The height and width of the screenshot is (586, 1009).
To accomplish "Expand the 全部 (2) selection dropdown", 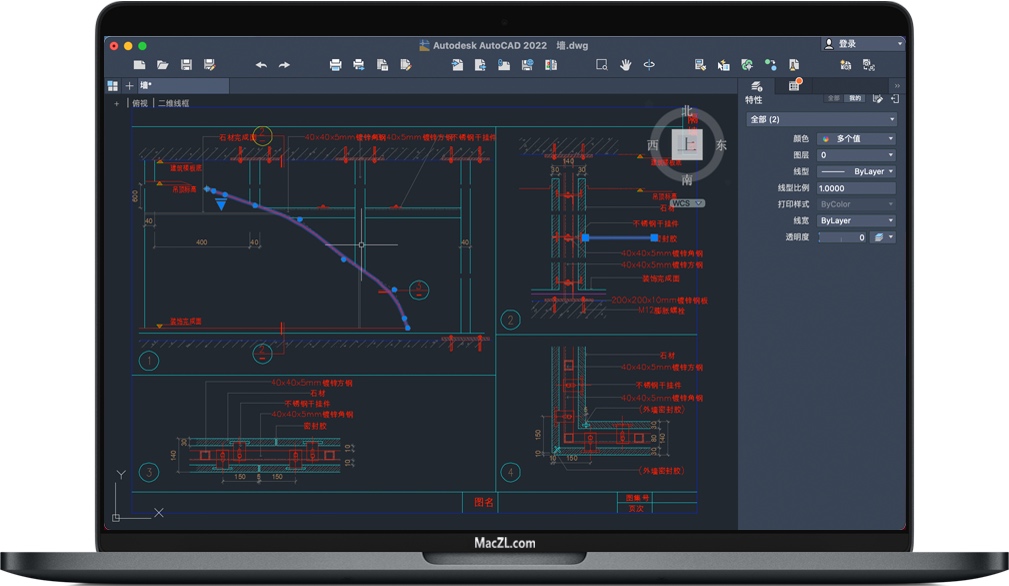I will click(x=821, y=120).
